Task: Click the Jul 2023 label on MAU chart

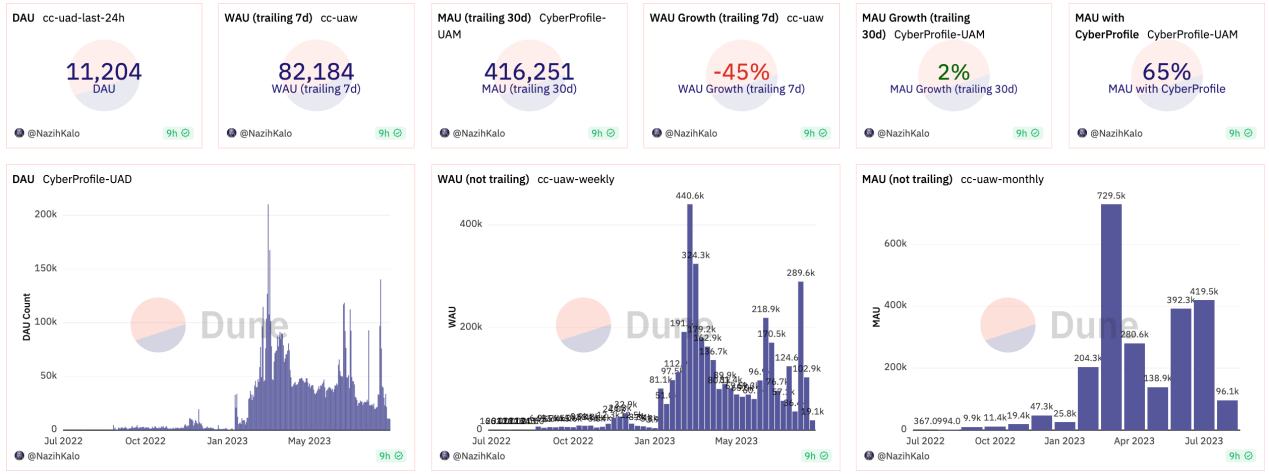Action: coord(1203,439)
